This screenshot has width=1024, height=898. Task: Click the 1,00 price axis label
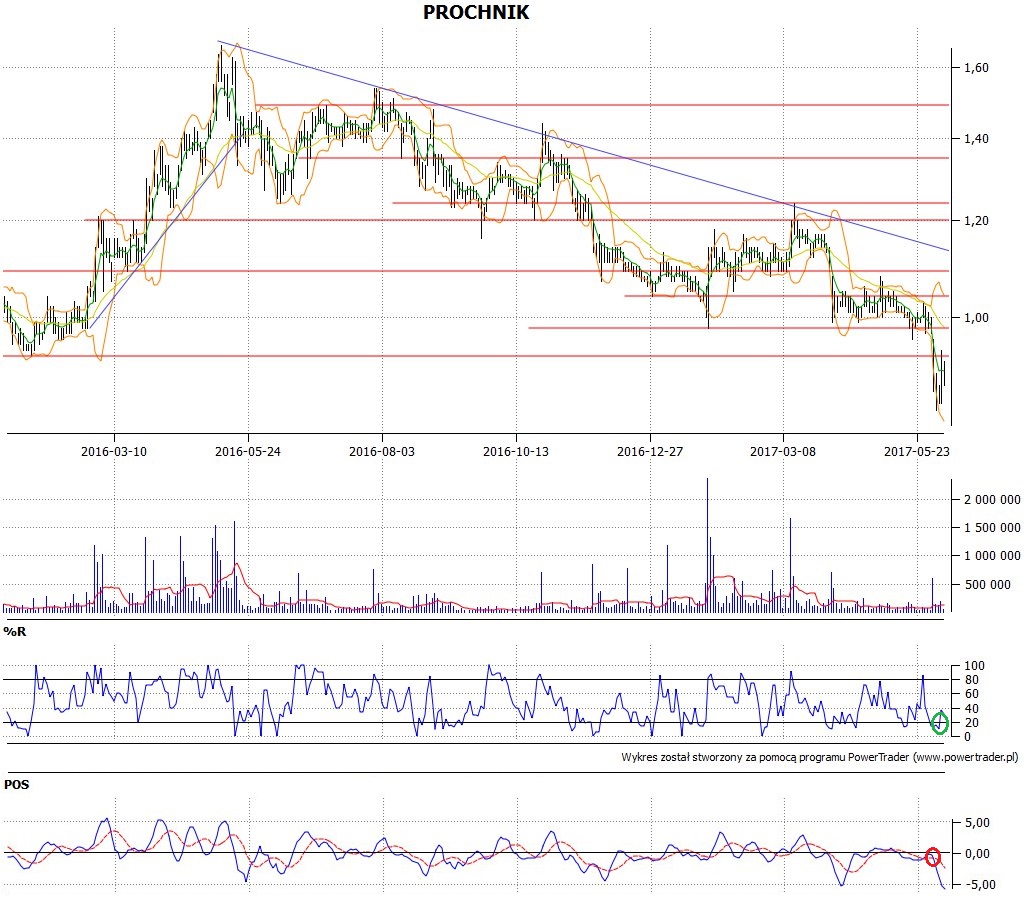point(976,318)
